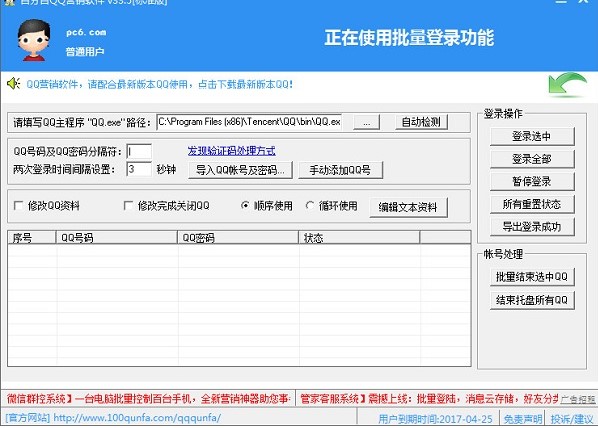The width and height of the screenshot is (598, 428).
Task: Click the 正在使用批量登录功能 banner title
Action: click(409, 37)
